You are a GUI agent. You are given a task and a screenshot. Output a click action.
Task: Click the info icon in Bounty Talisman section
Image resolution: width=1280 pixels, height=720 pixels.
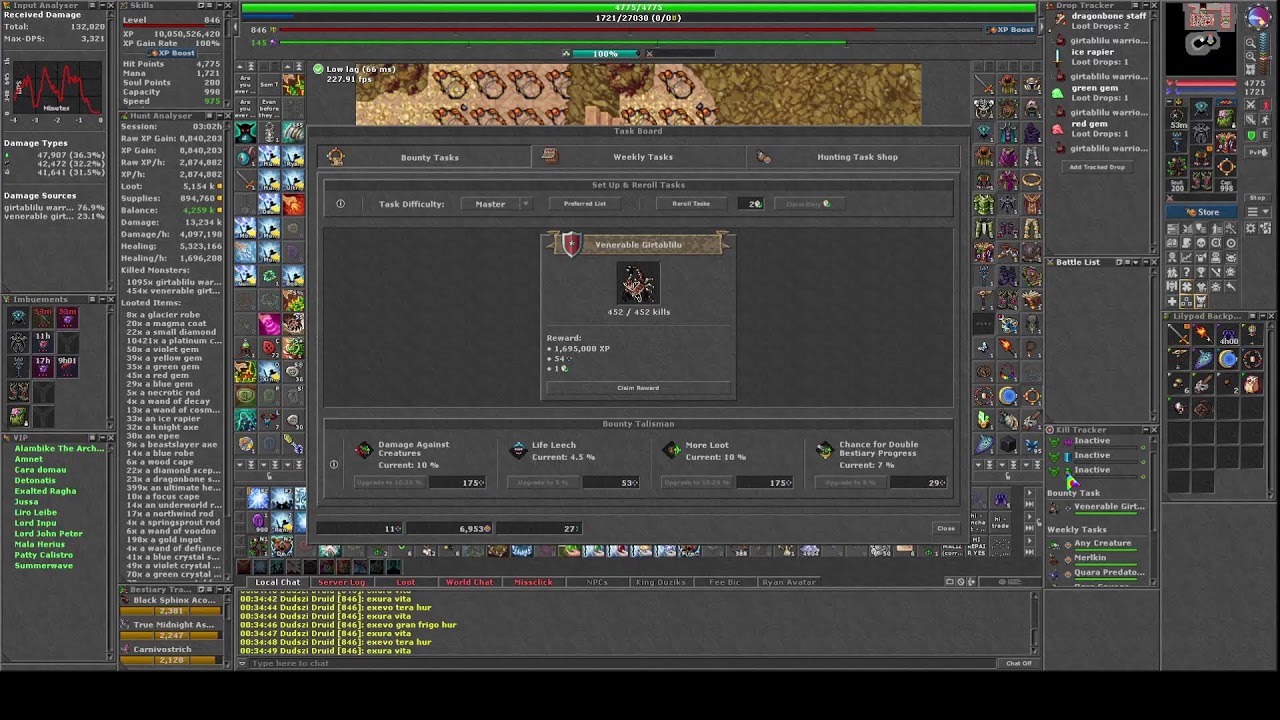tap(334, 464)
